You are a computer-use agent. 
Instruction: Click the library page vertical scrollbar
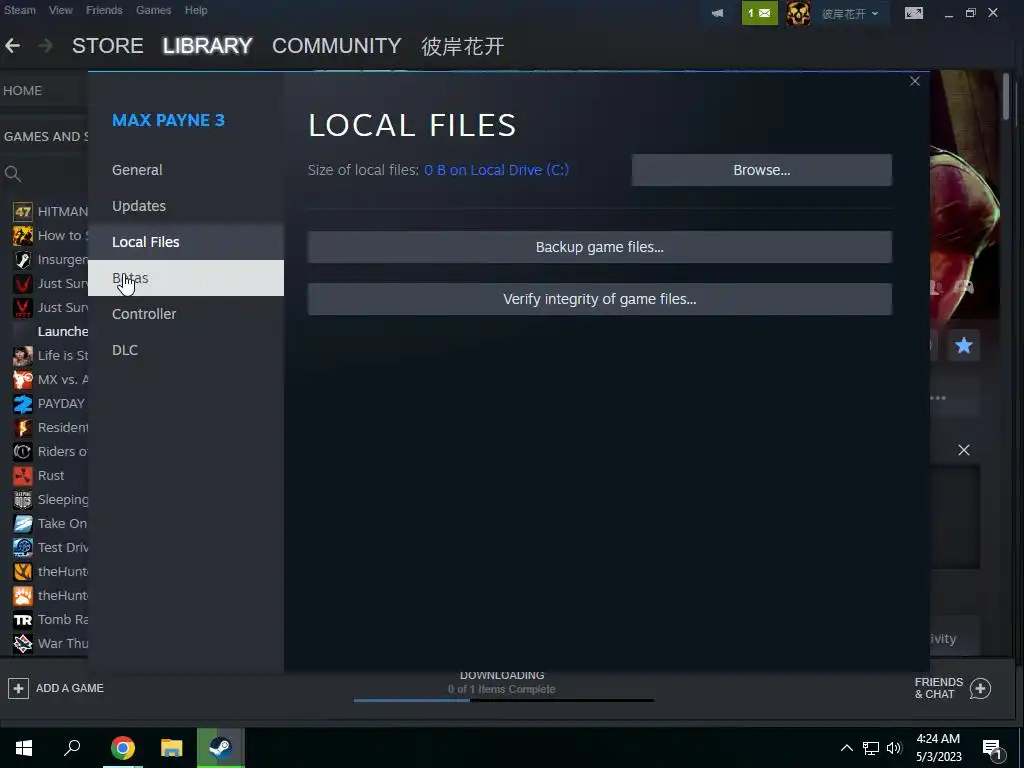tap(1006, 96)
